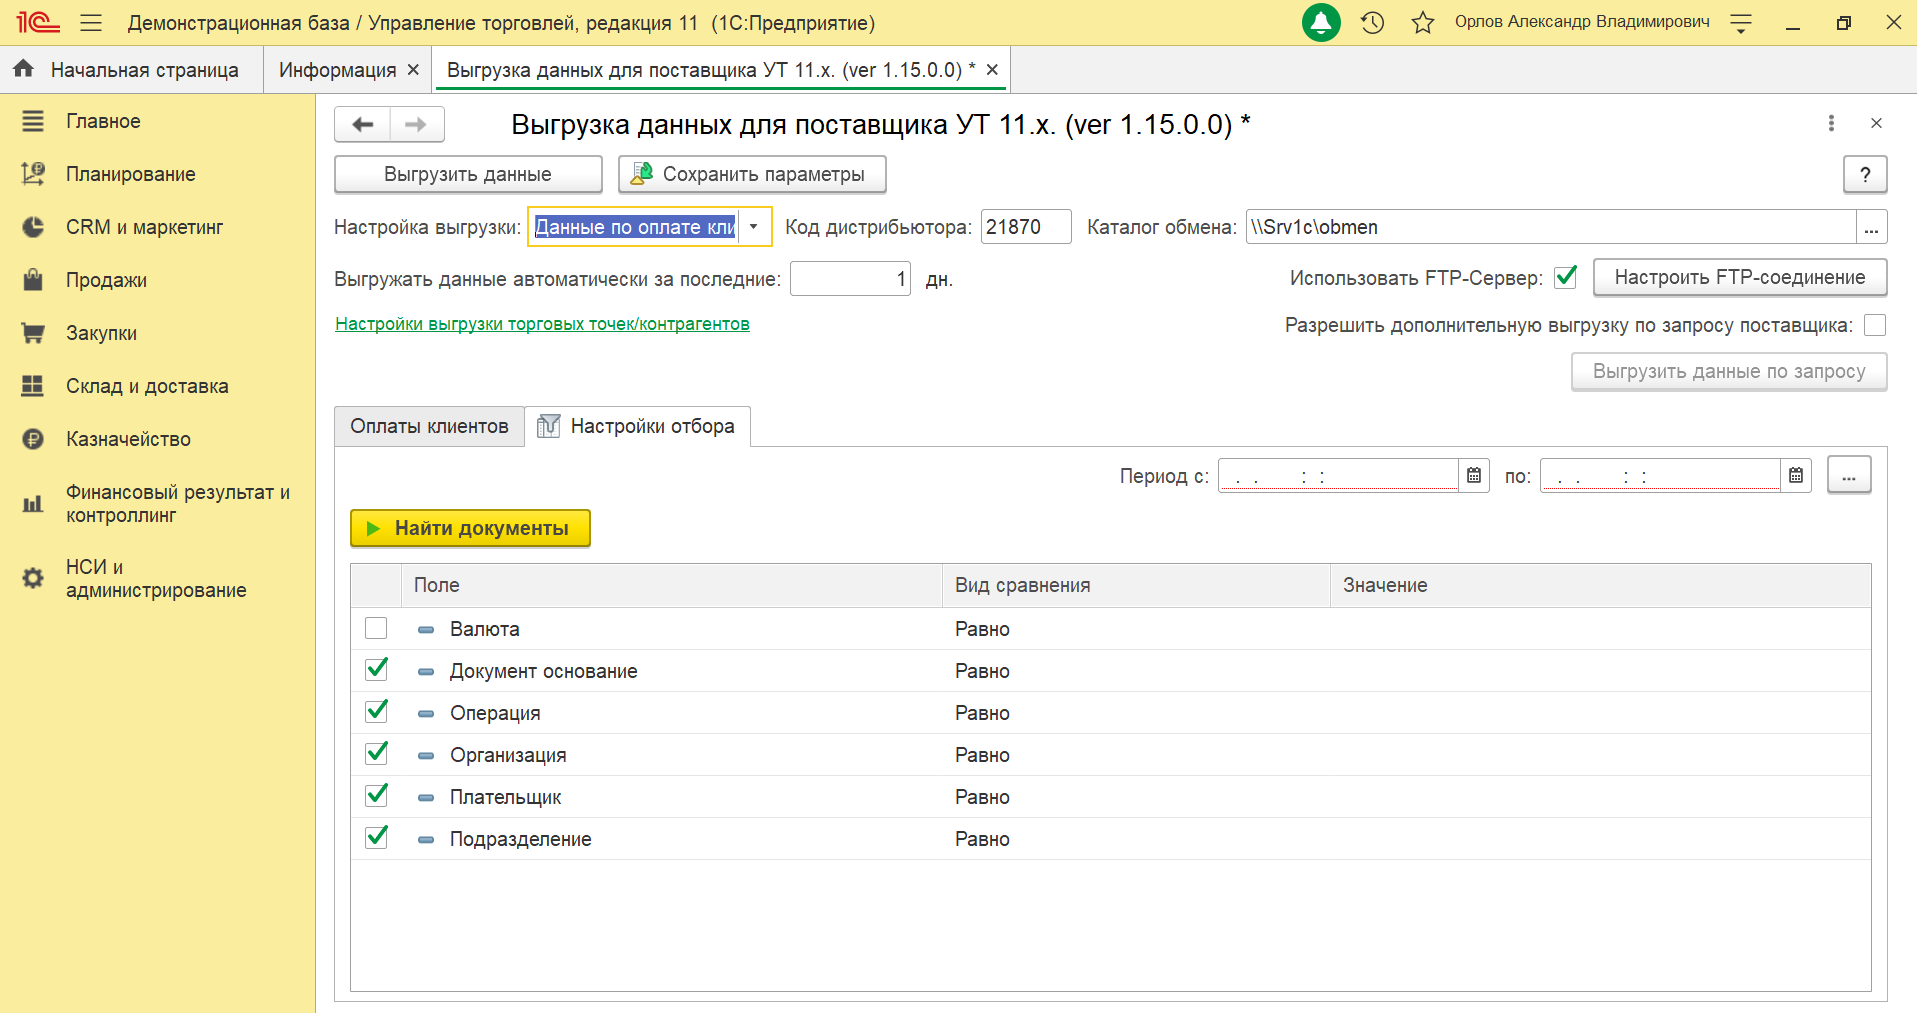Click the по end date field
This screenshot has height=1013, width=1917.
point(1660,476)
